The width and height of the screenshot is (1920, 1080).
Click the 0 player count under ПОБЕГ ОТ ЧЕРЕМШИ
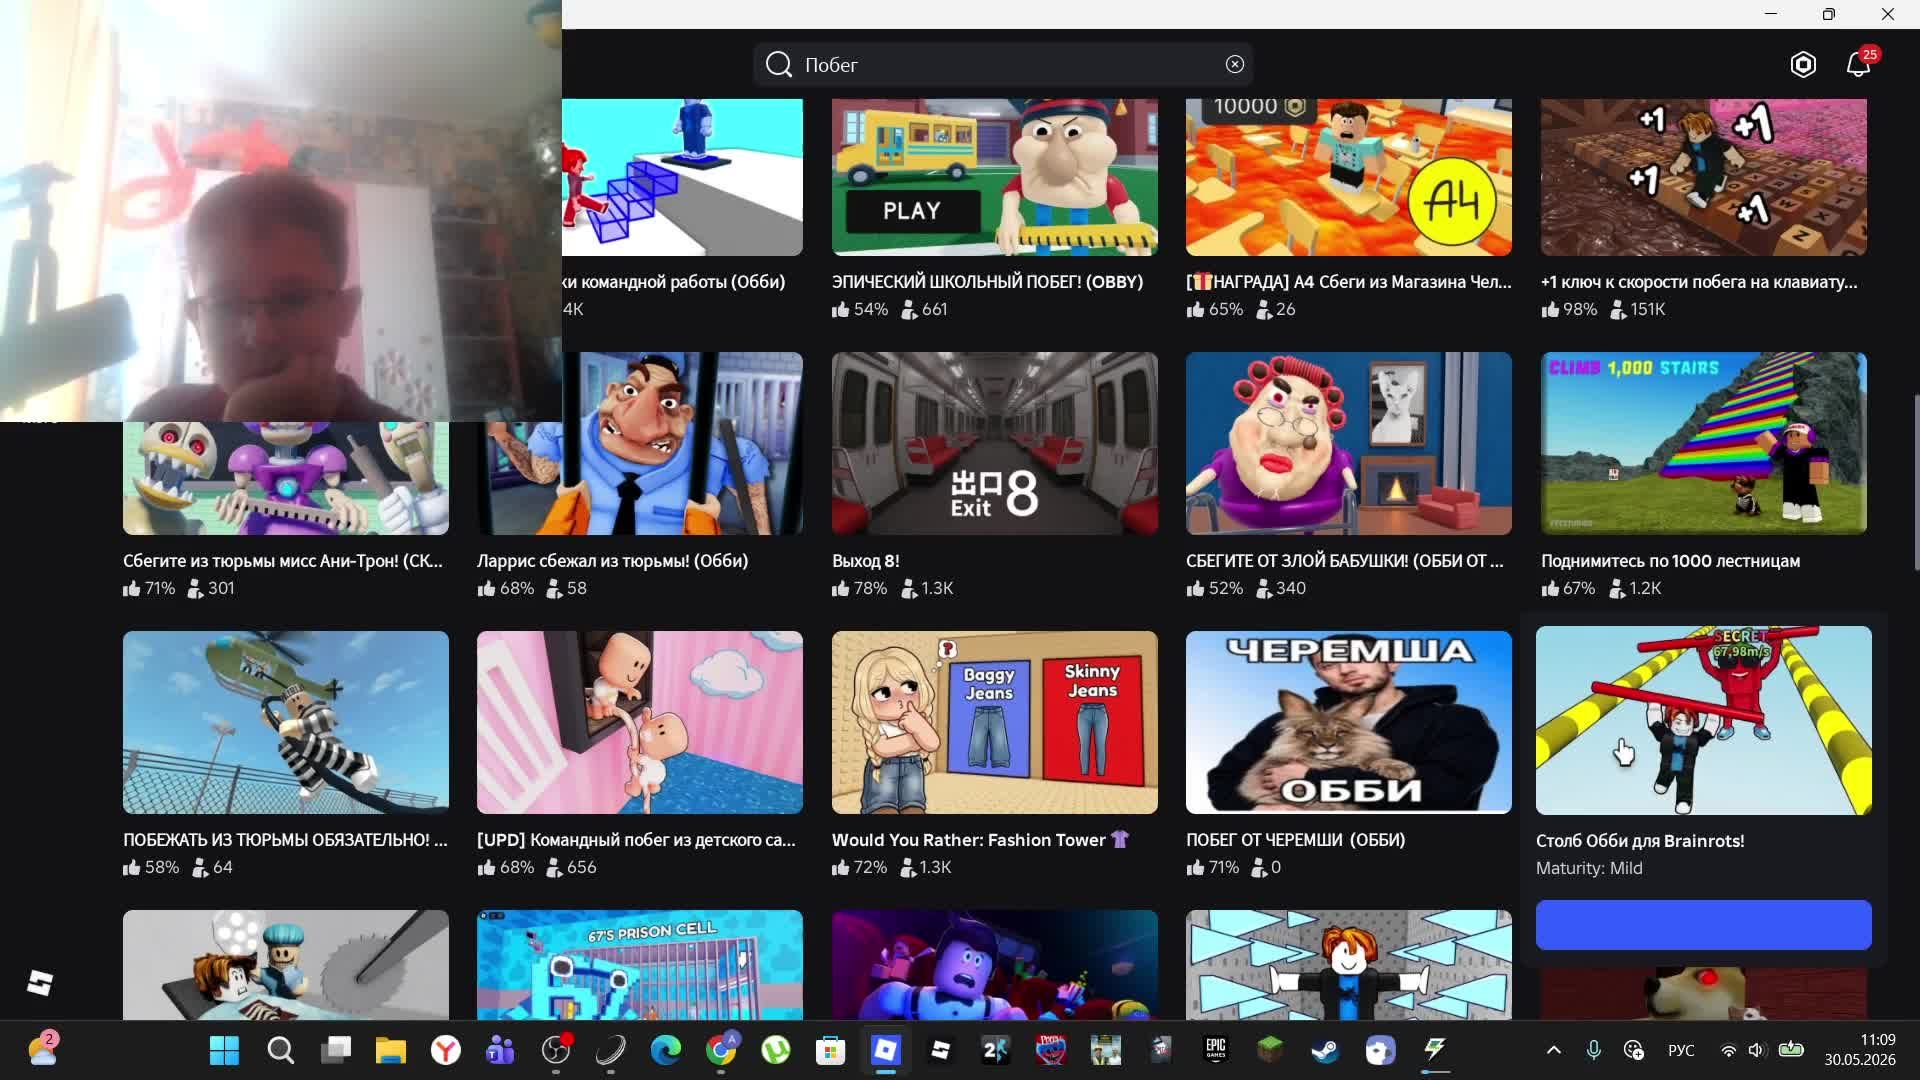[1265, 867]
